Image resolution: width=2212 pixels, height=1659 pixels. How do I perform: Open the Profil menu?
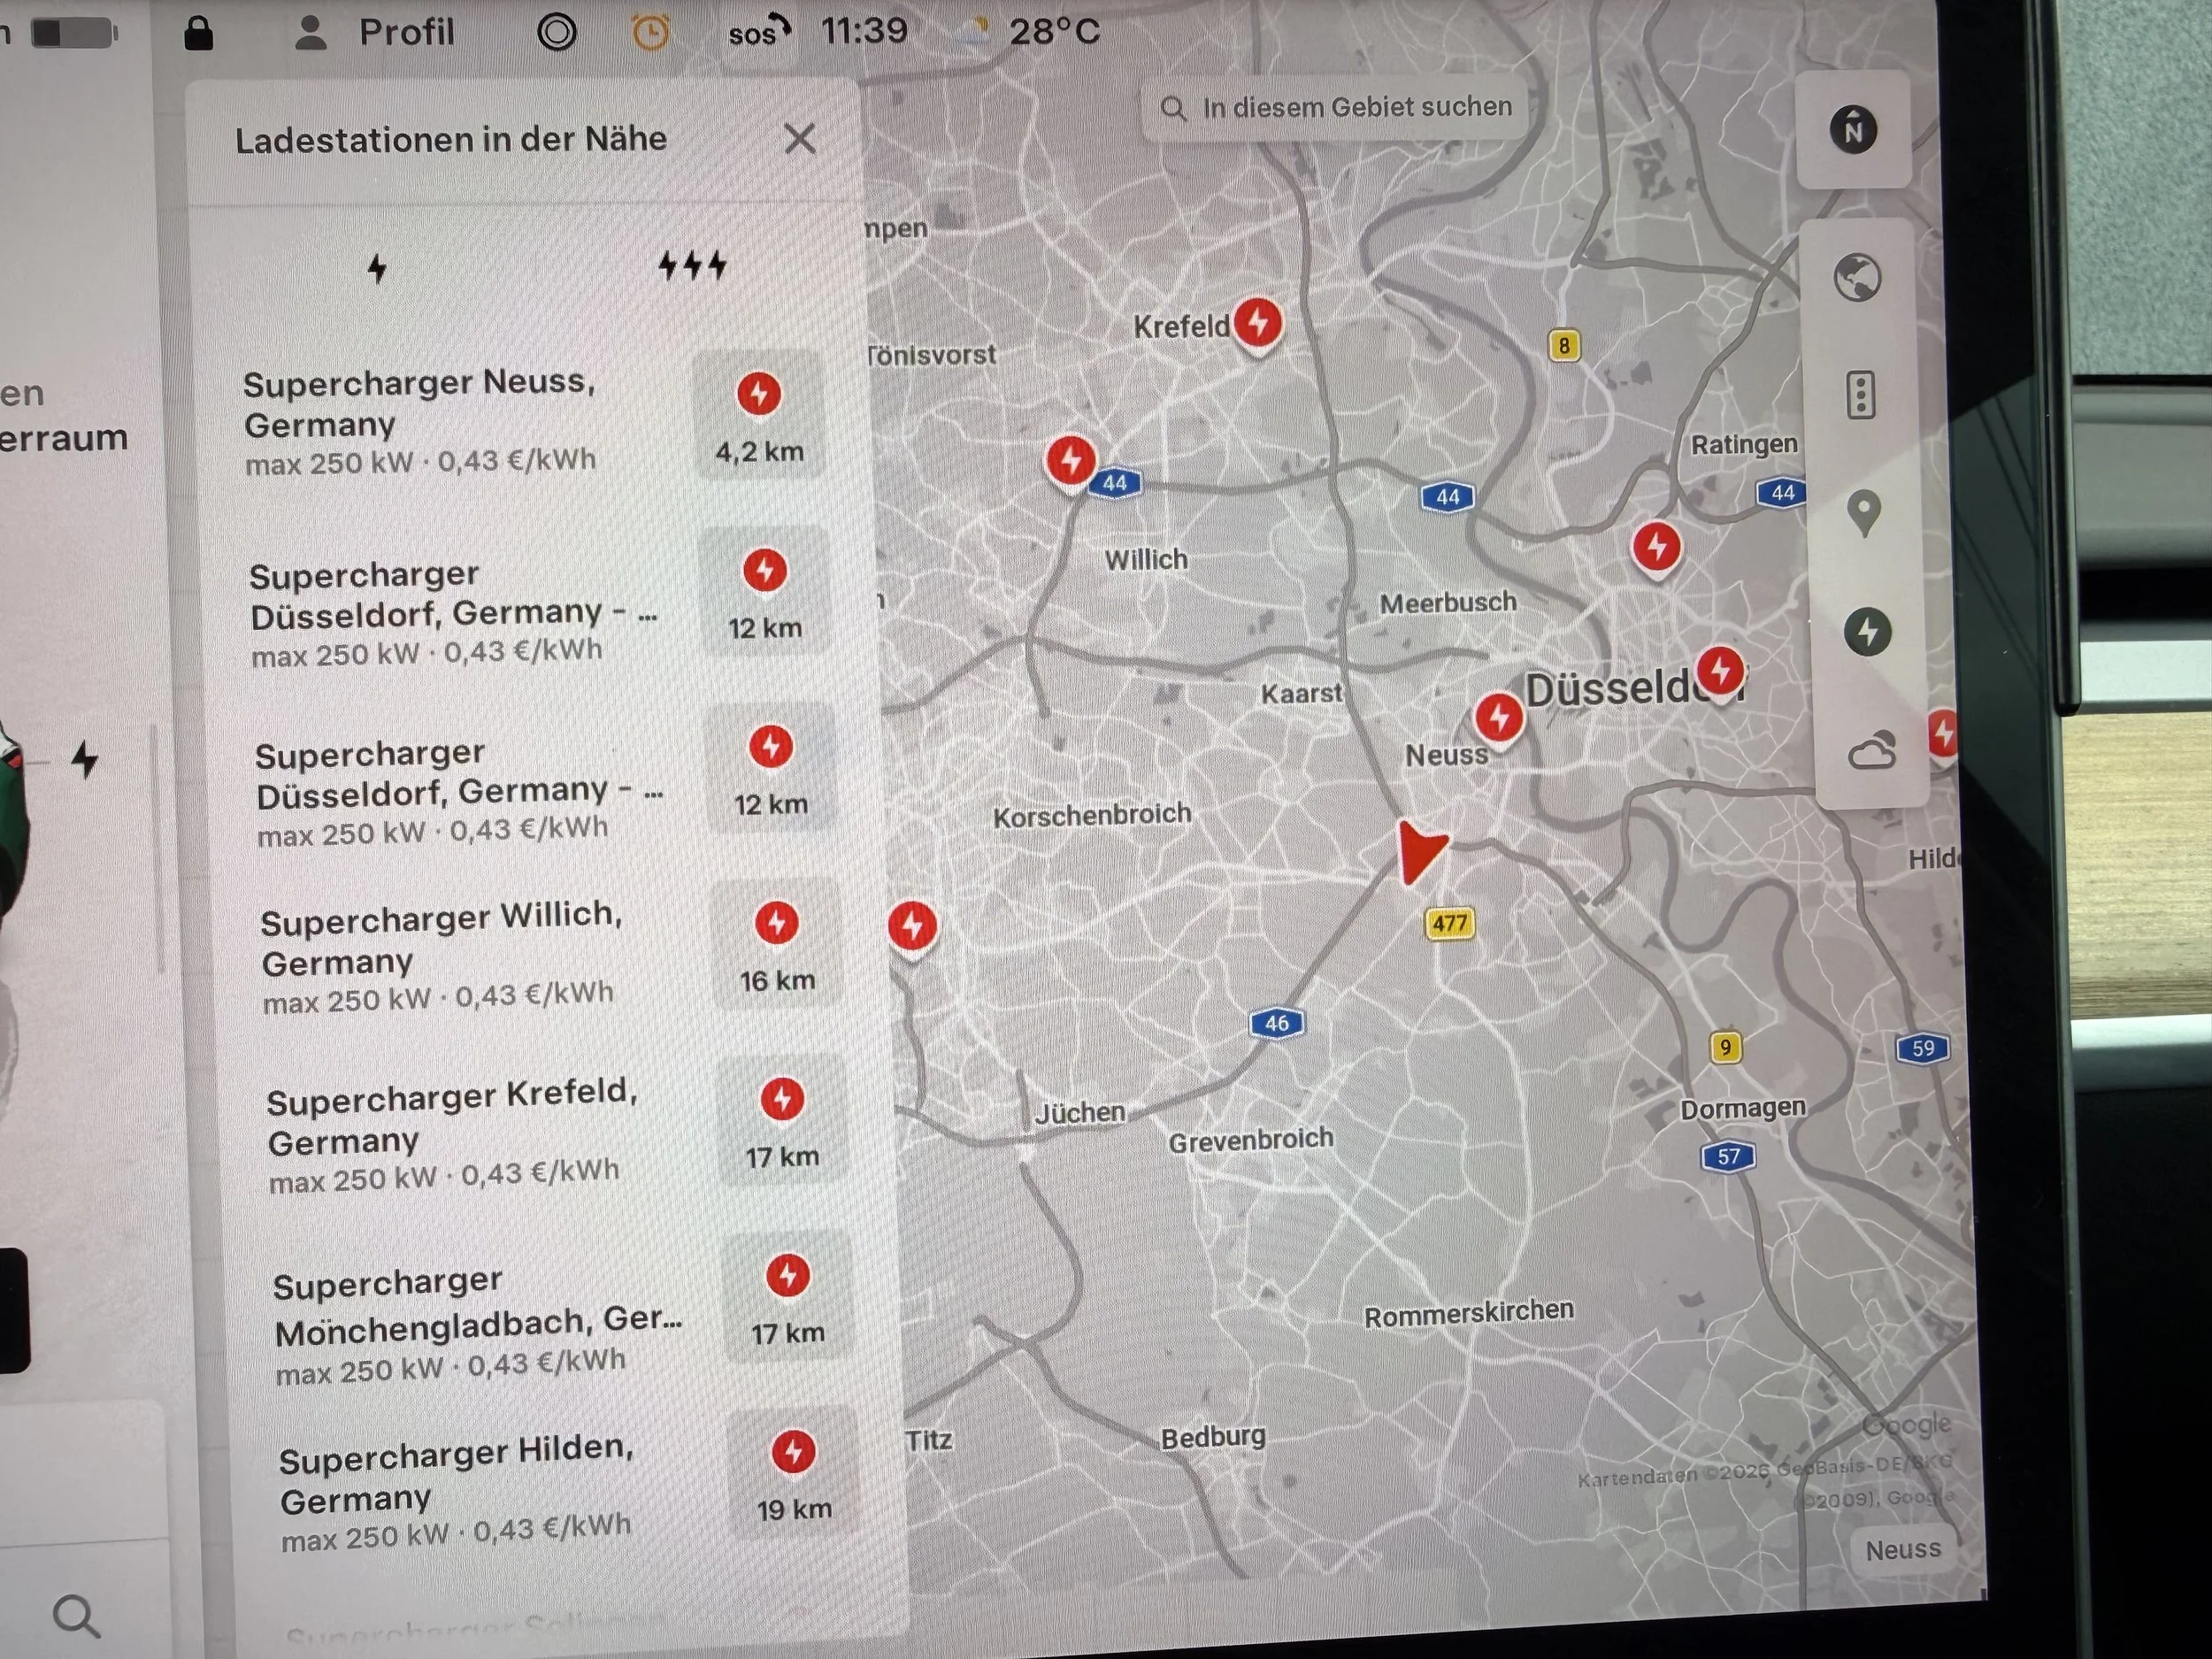pyautogui.click(x=376, y=32)
